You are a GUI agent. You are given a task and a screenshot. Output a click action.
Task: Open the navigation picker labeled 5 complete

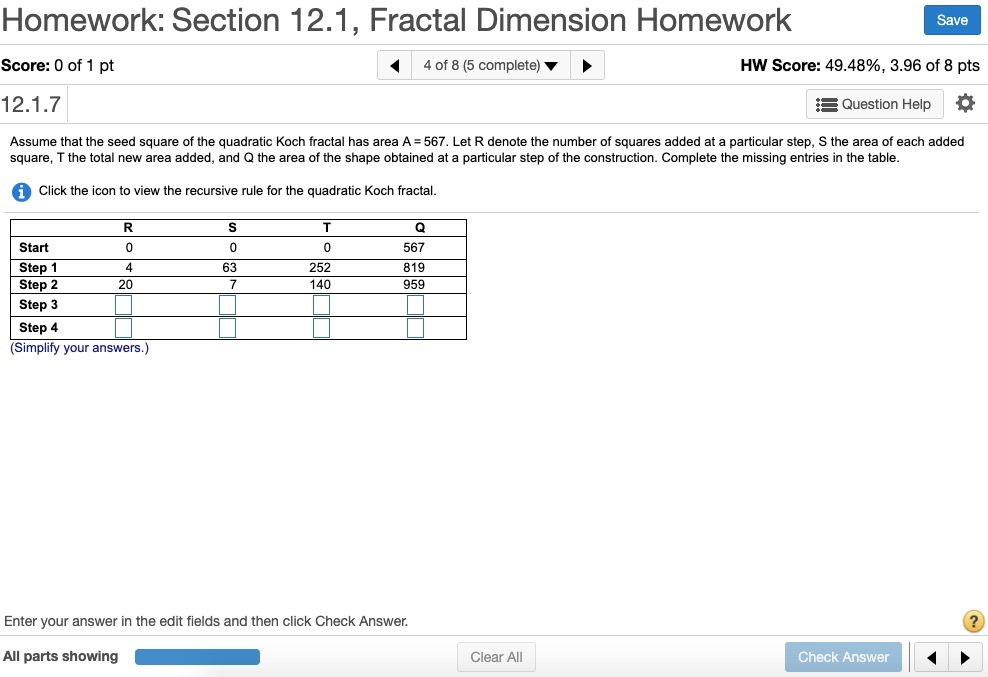[490, 65]
